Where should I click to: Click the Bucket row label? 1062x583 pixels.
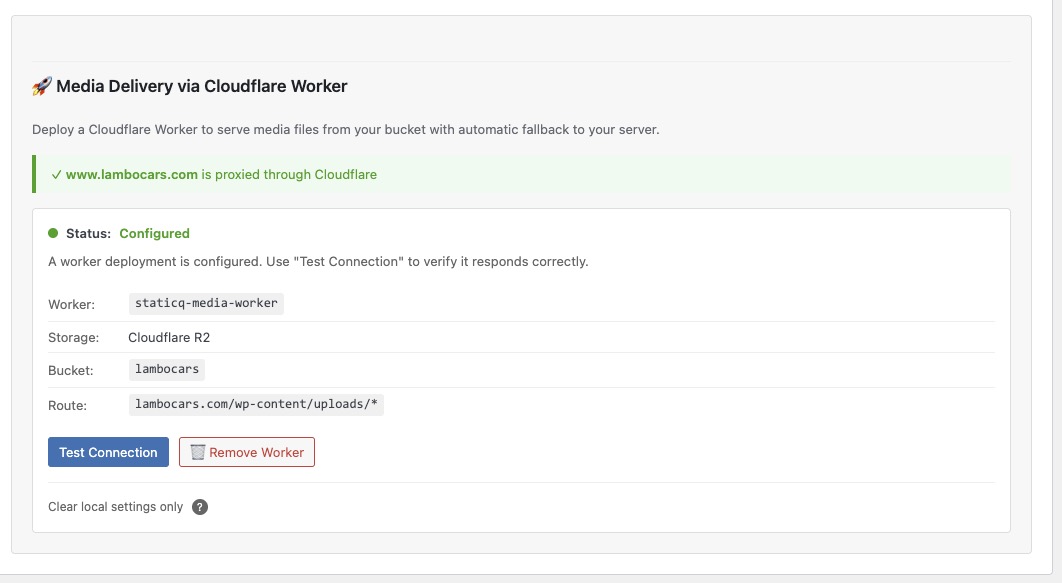69,370
